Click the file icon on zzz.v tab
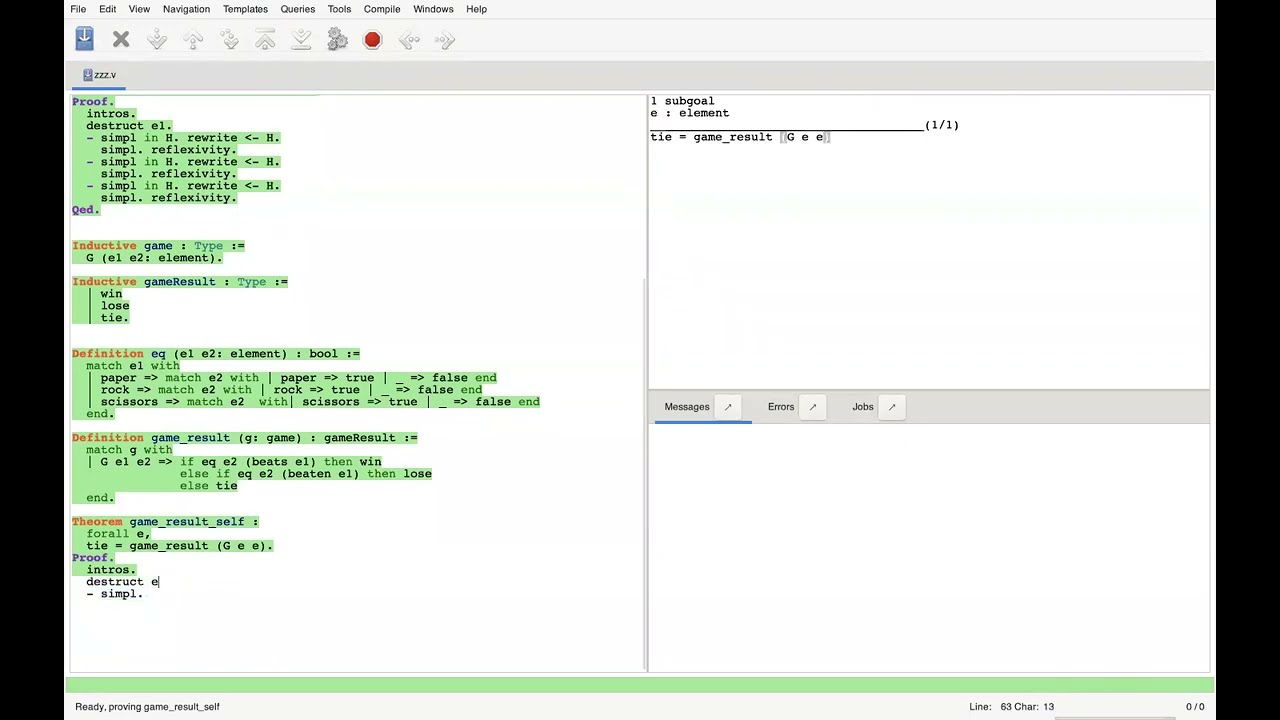The width and height of the screenshot is (1280, 720). click(x=88, y=75)
